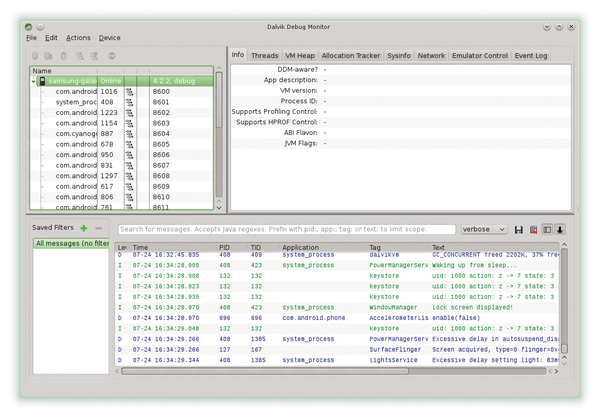Click the thread icon in row 8605
This screenshot has width=600, height=418.
[130, 144]
